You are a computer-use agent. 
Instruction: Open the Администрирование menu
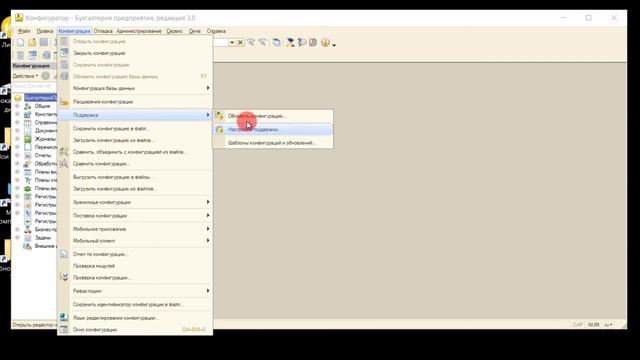tap(139, 31)
